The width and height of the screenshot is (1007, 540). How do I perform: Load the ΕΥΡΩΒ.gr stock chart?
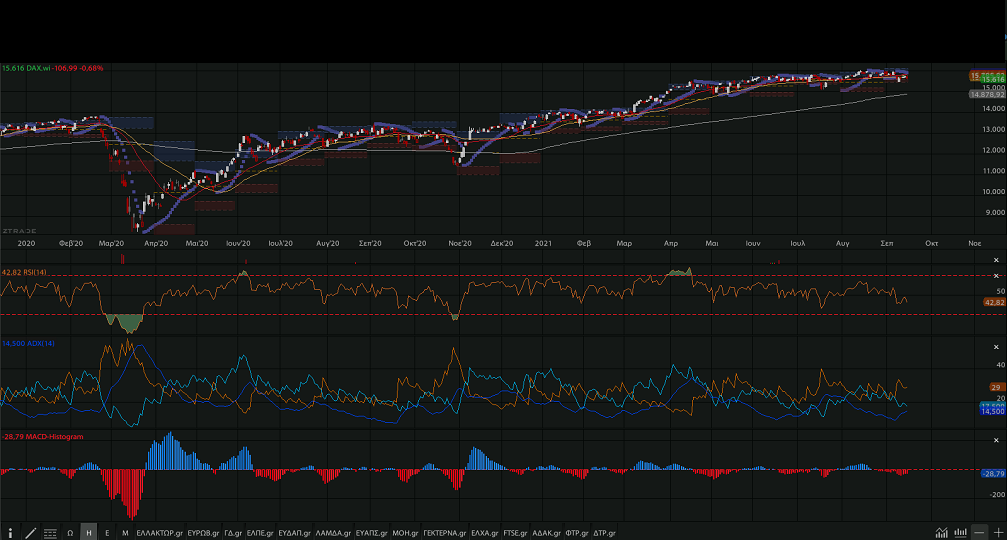[x=204, y=533]
